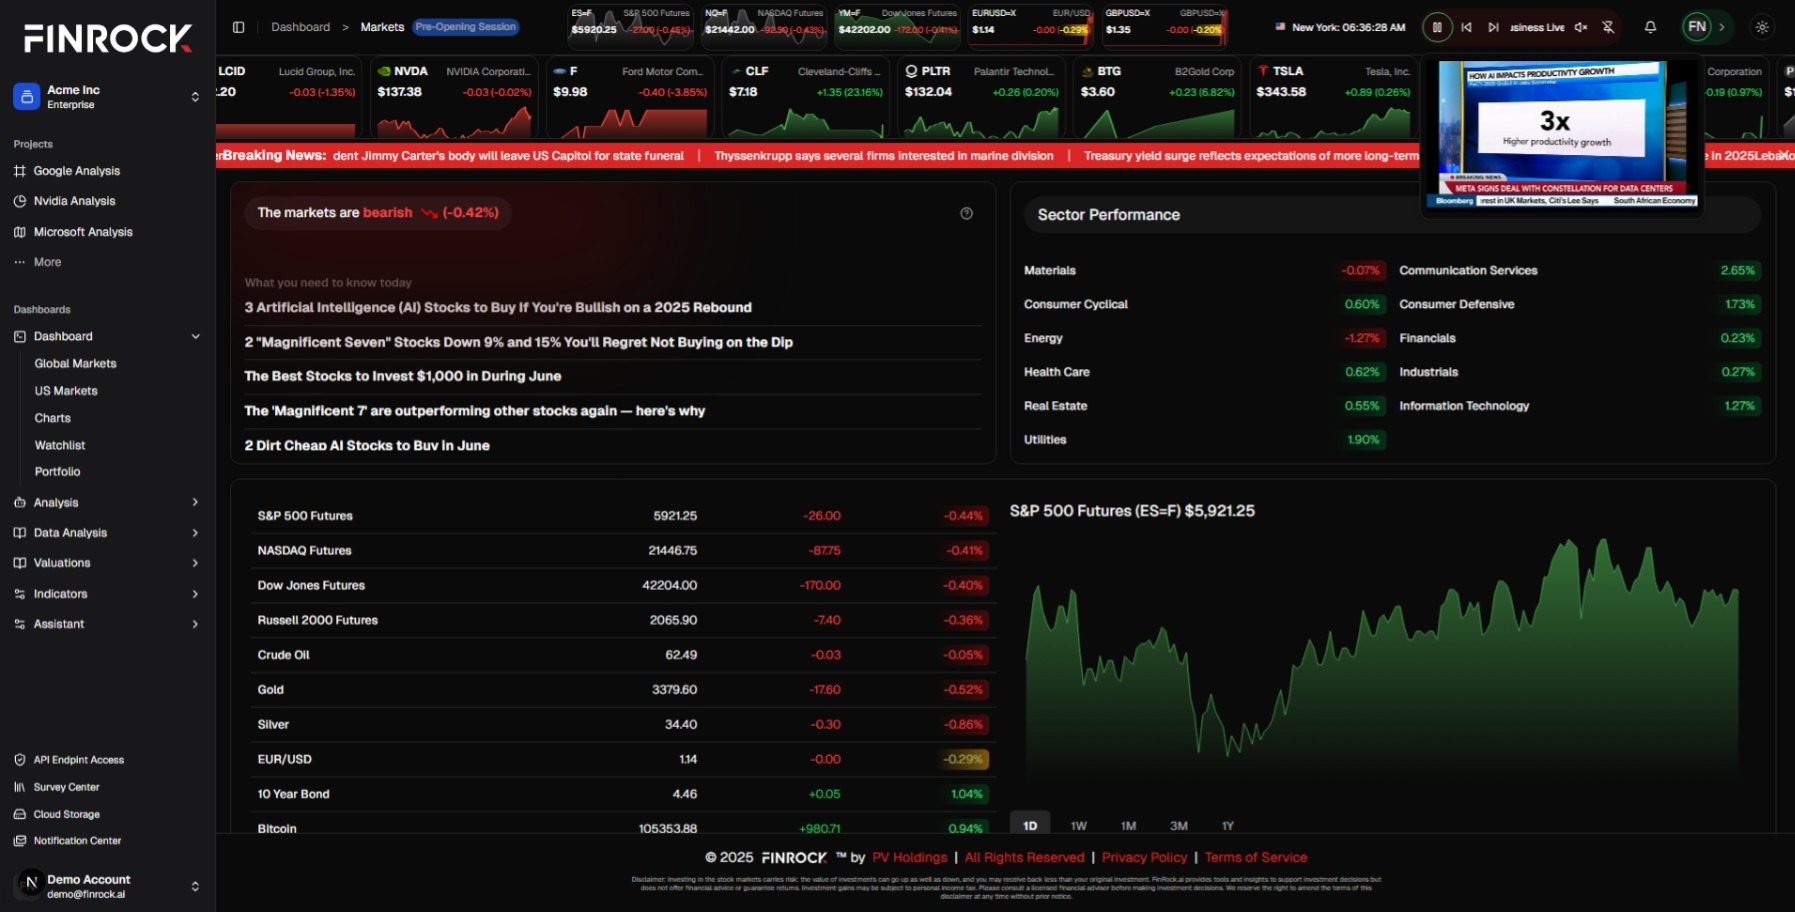Switch chart to 1Y range

click(1228, 826)
